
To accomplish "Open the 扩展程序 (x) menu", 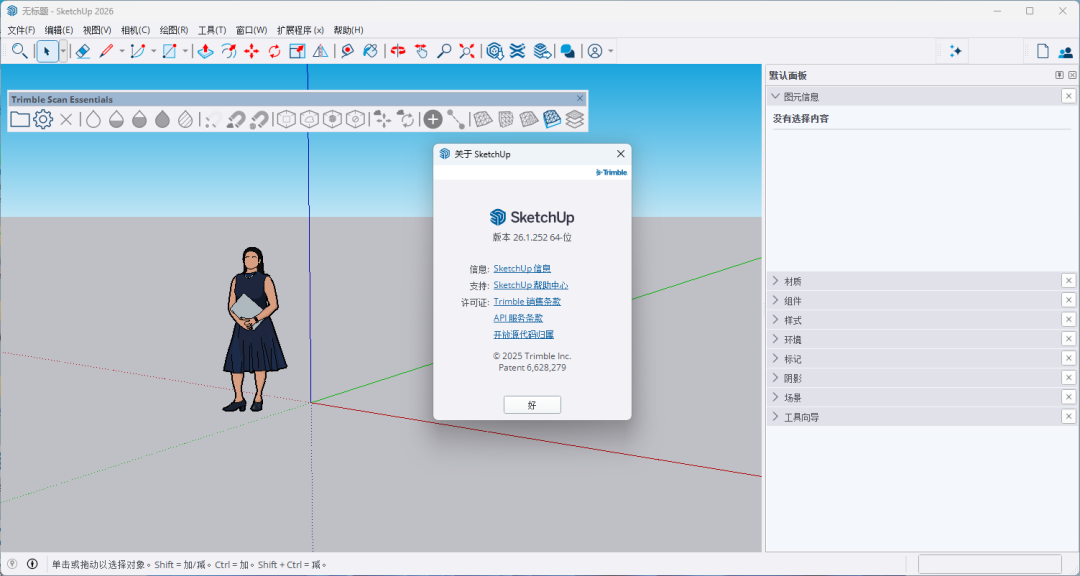I will 300,30.
